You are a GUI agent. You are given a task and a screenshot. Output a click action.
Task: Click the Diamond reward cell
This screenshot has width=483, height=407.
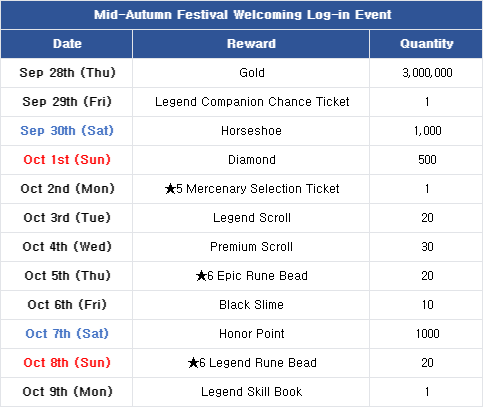click(x=252, y=160)
